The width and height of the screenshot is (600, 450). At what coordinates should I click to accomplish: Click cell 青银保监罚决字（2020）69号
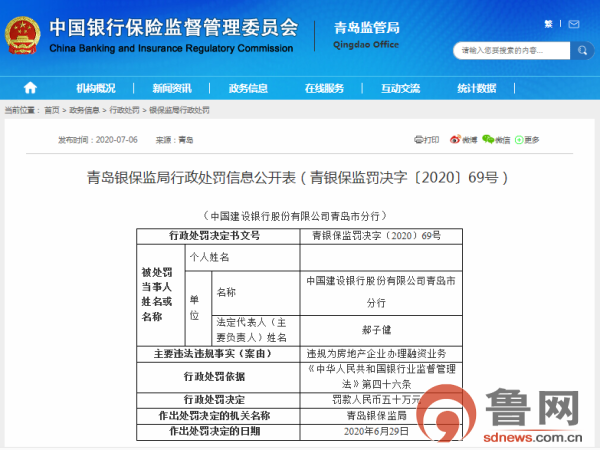(x=381, y=236)
